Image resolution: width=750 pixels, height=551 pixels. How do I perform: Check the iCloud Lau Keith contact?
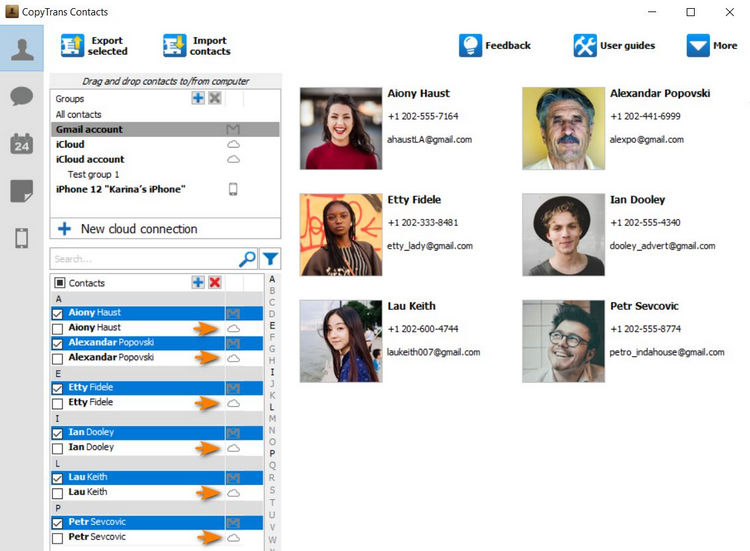click(57, 493)
